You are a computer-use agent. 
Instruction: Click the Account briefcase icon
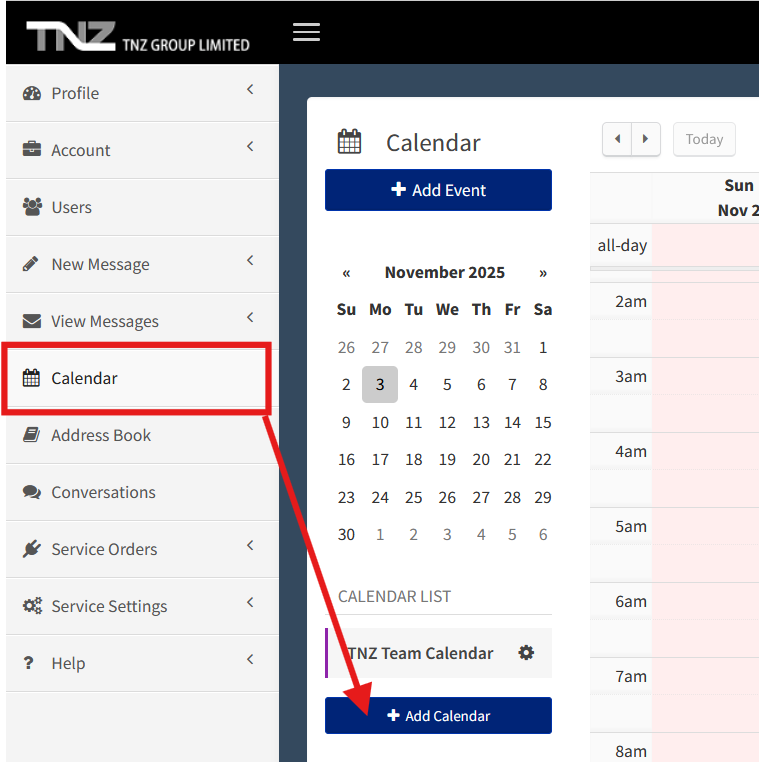[x=32, y=149]
